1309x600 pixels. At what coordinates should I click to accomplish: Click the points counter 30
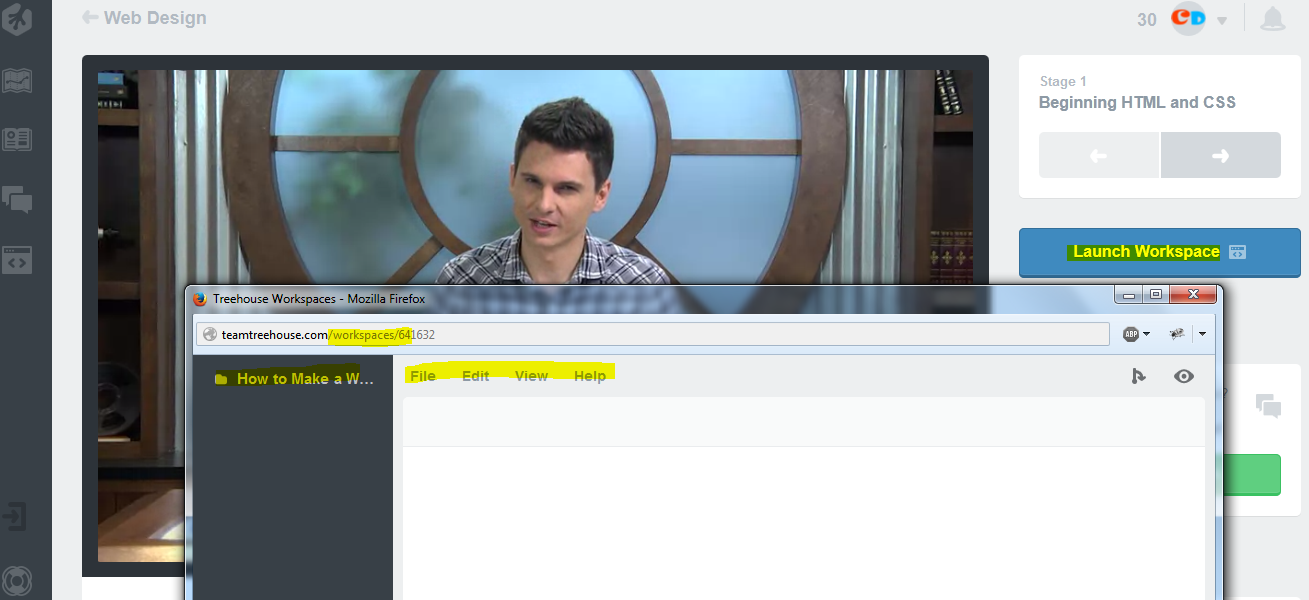coord(1147,20)
